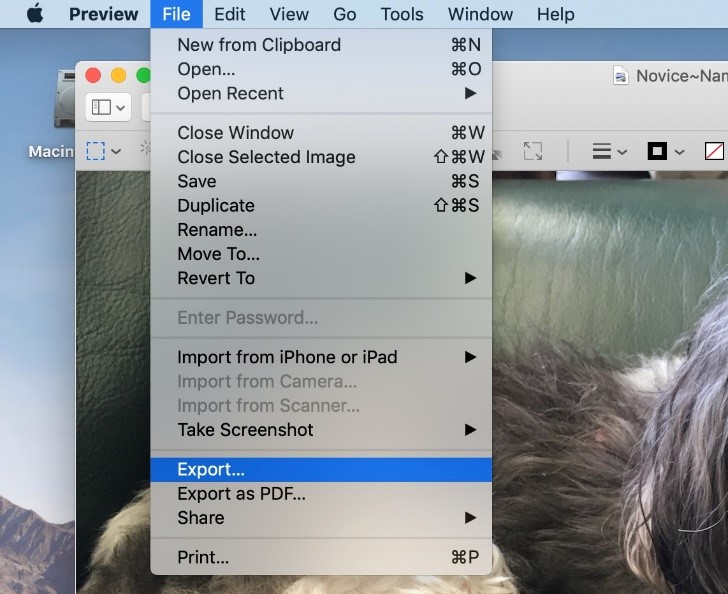Click the document proxy icon in title bar
The height and width of the screenshot is (594, 728).
620,76
